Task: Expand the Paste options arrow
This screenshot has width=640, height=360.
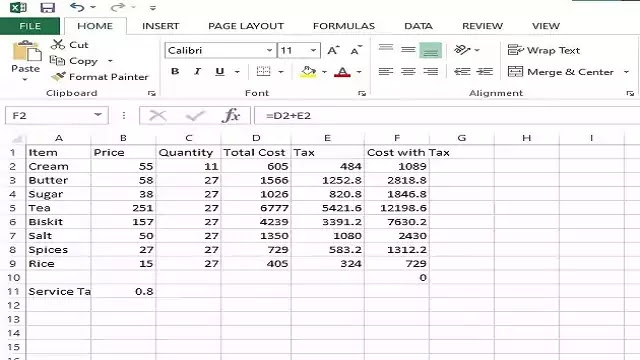Action: click(25, 79)
